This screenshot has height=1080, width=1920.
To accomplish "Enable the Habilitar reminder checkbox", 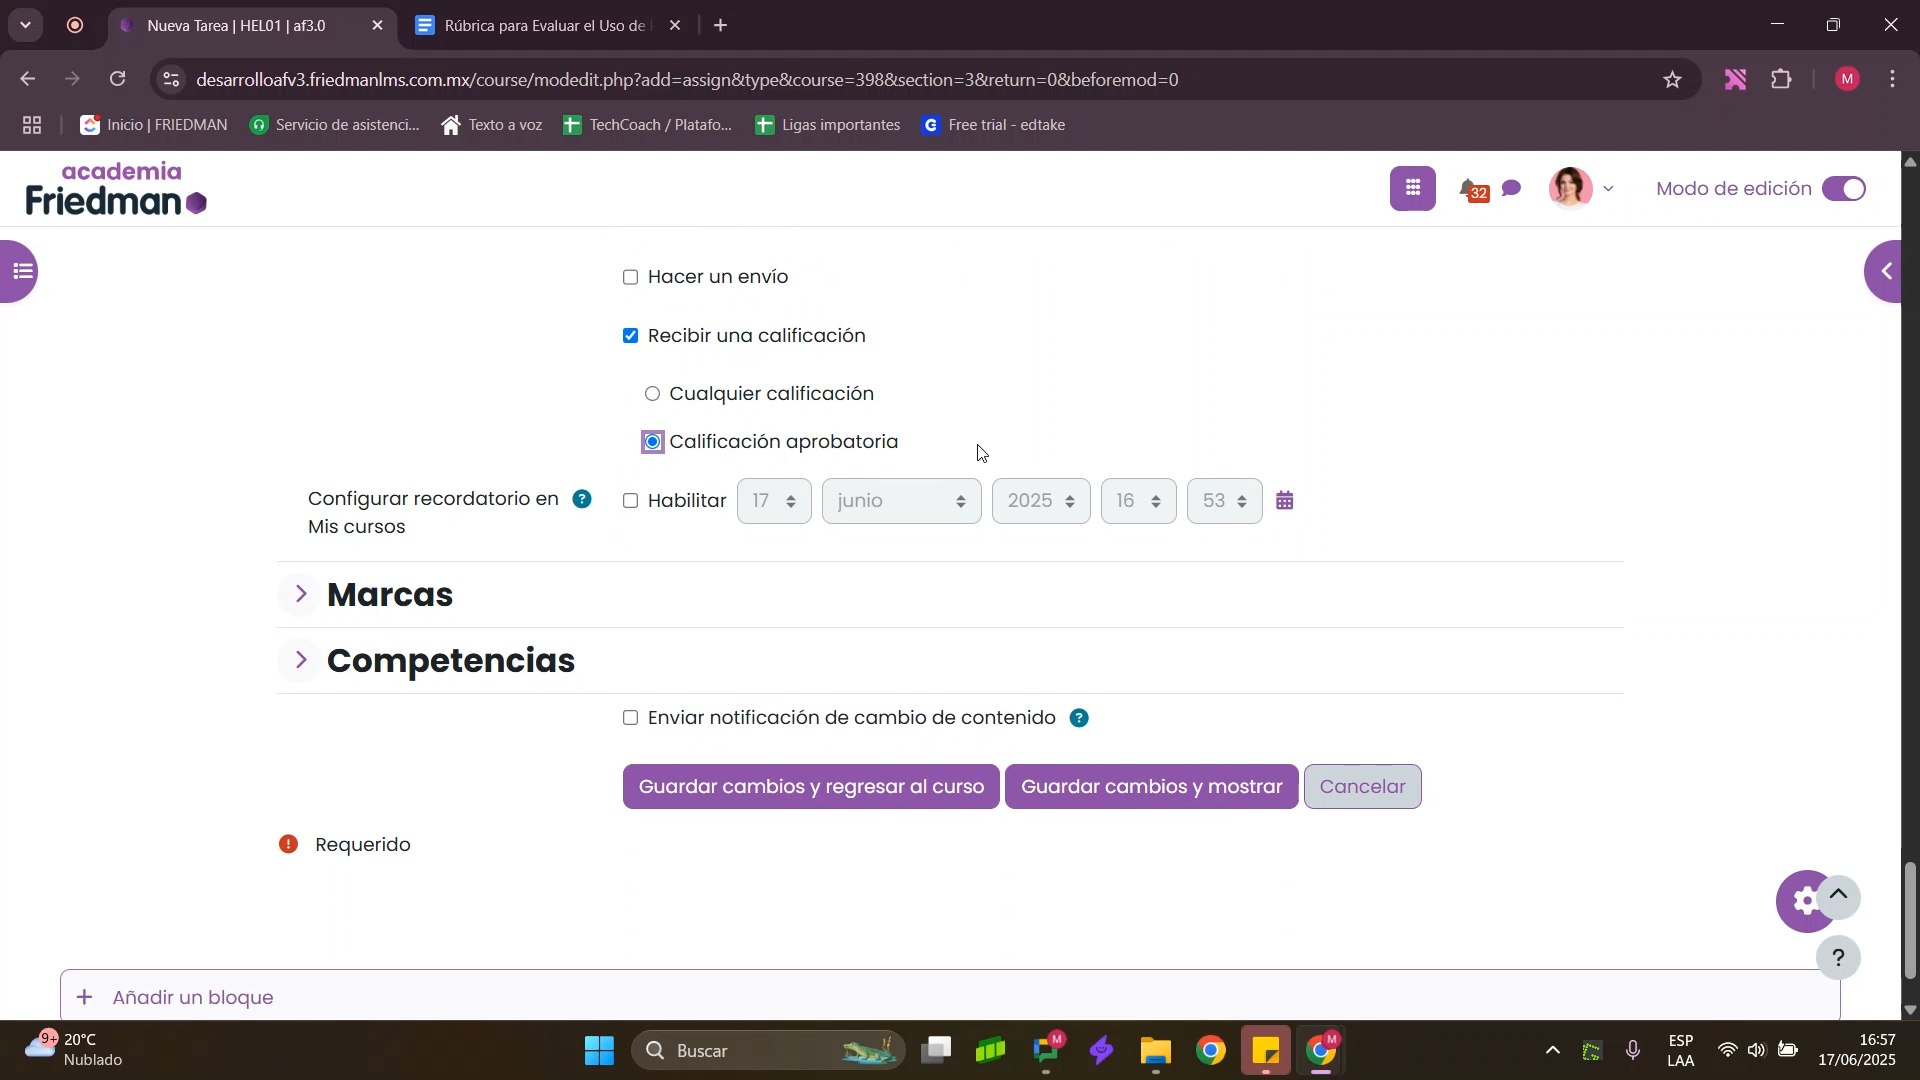I will pos(631,501).
